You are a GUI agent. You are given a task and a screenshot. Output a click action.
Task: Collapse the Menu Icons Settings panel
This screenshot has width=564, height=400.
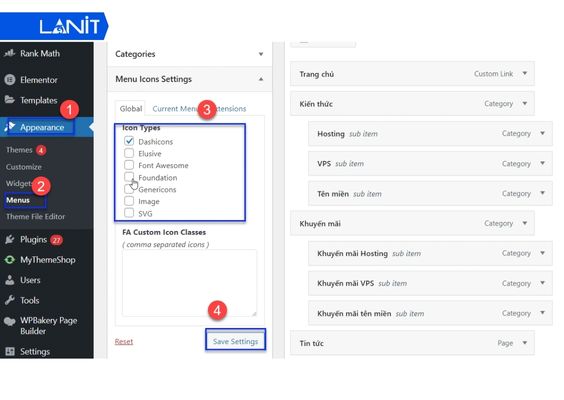coord(261,79)
